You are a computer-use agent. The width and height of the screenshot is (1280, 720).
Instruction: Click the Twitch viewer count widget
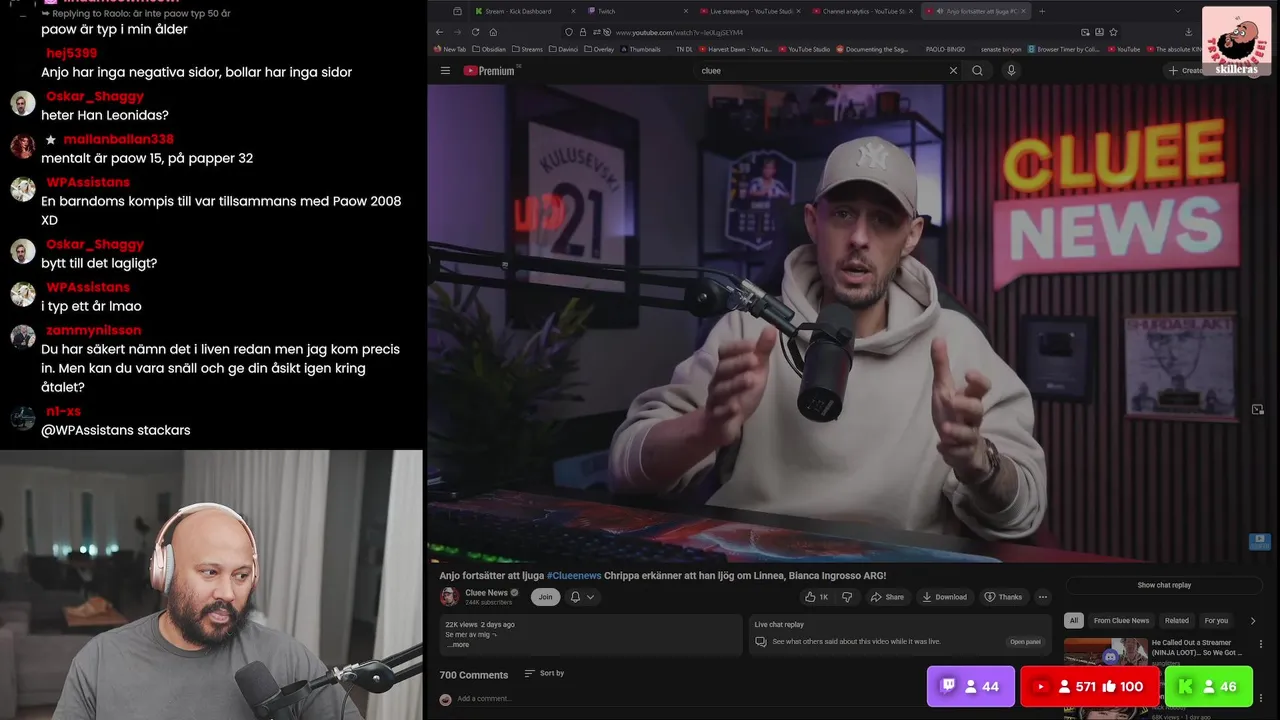point(970,687)
